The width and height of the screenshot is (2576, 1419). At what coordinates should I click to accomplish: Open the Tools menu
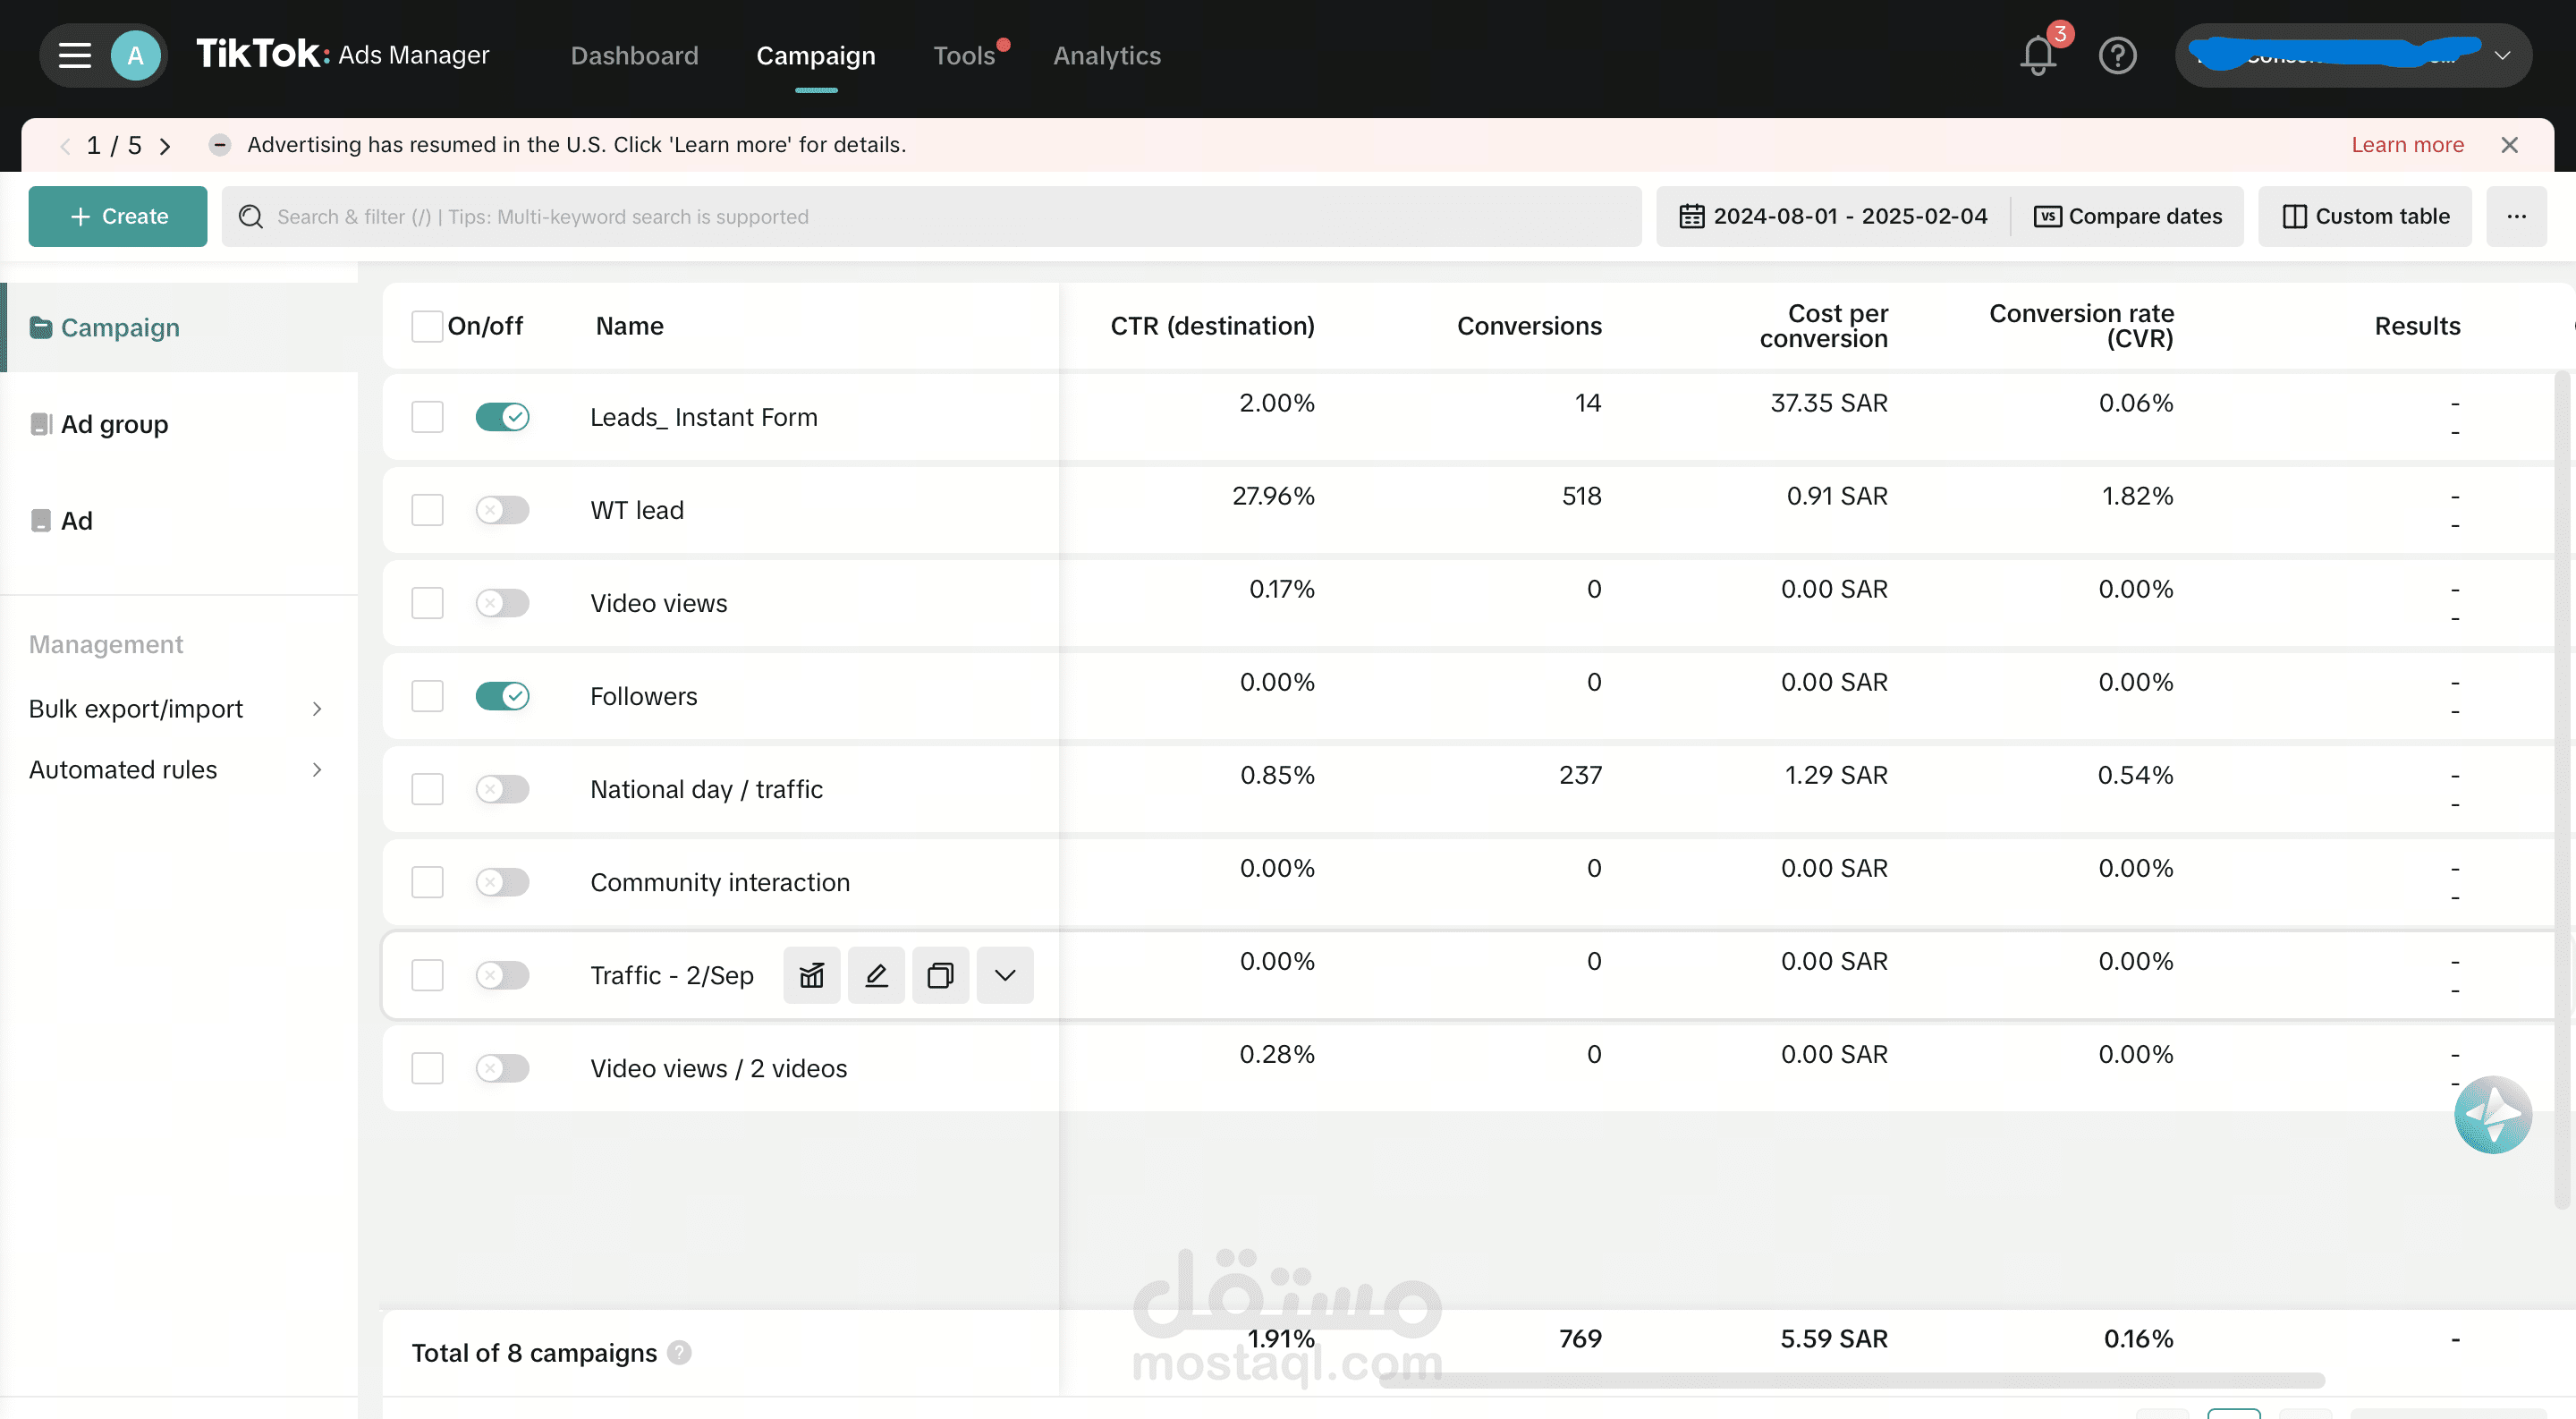click(964, 56)
